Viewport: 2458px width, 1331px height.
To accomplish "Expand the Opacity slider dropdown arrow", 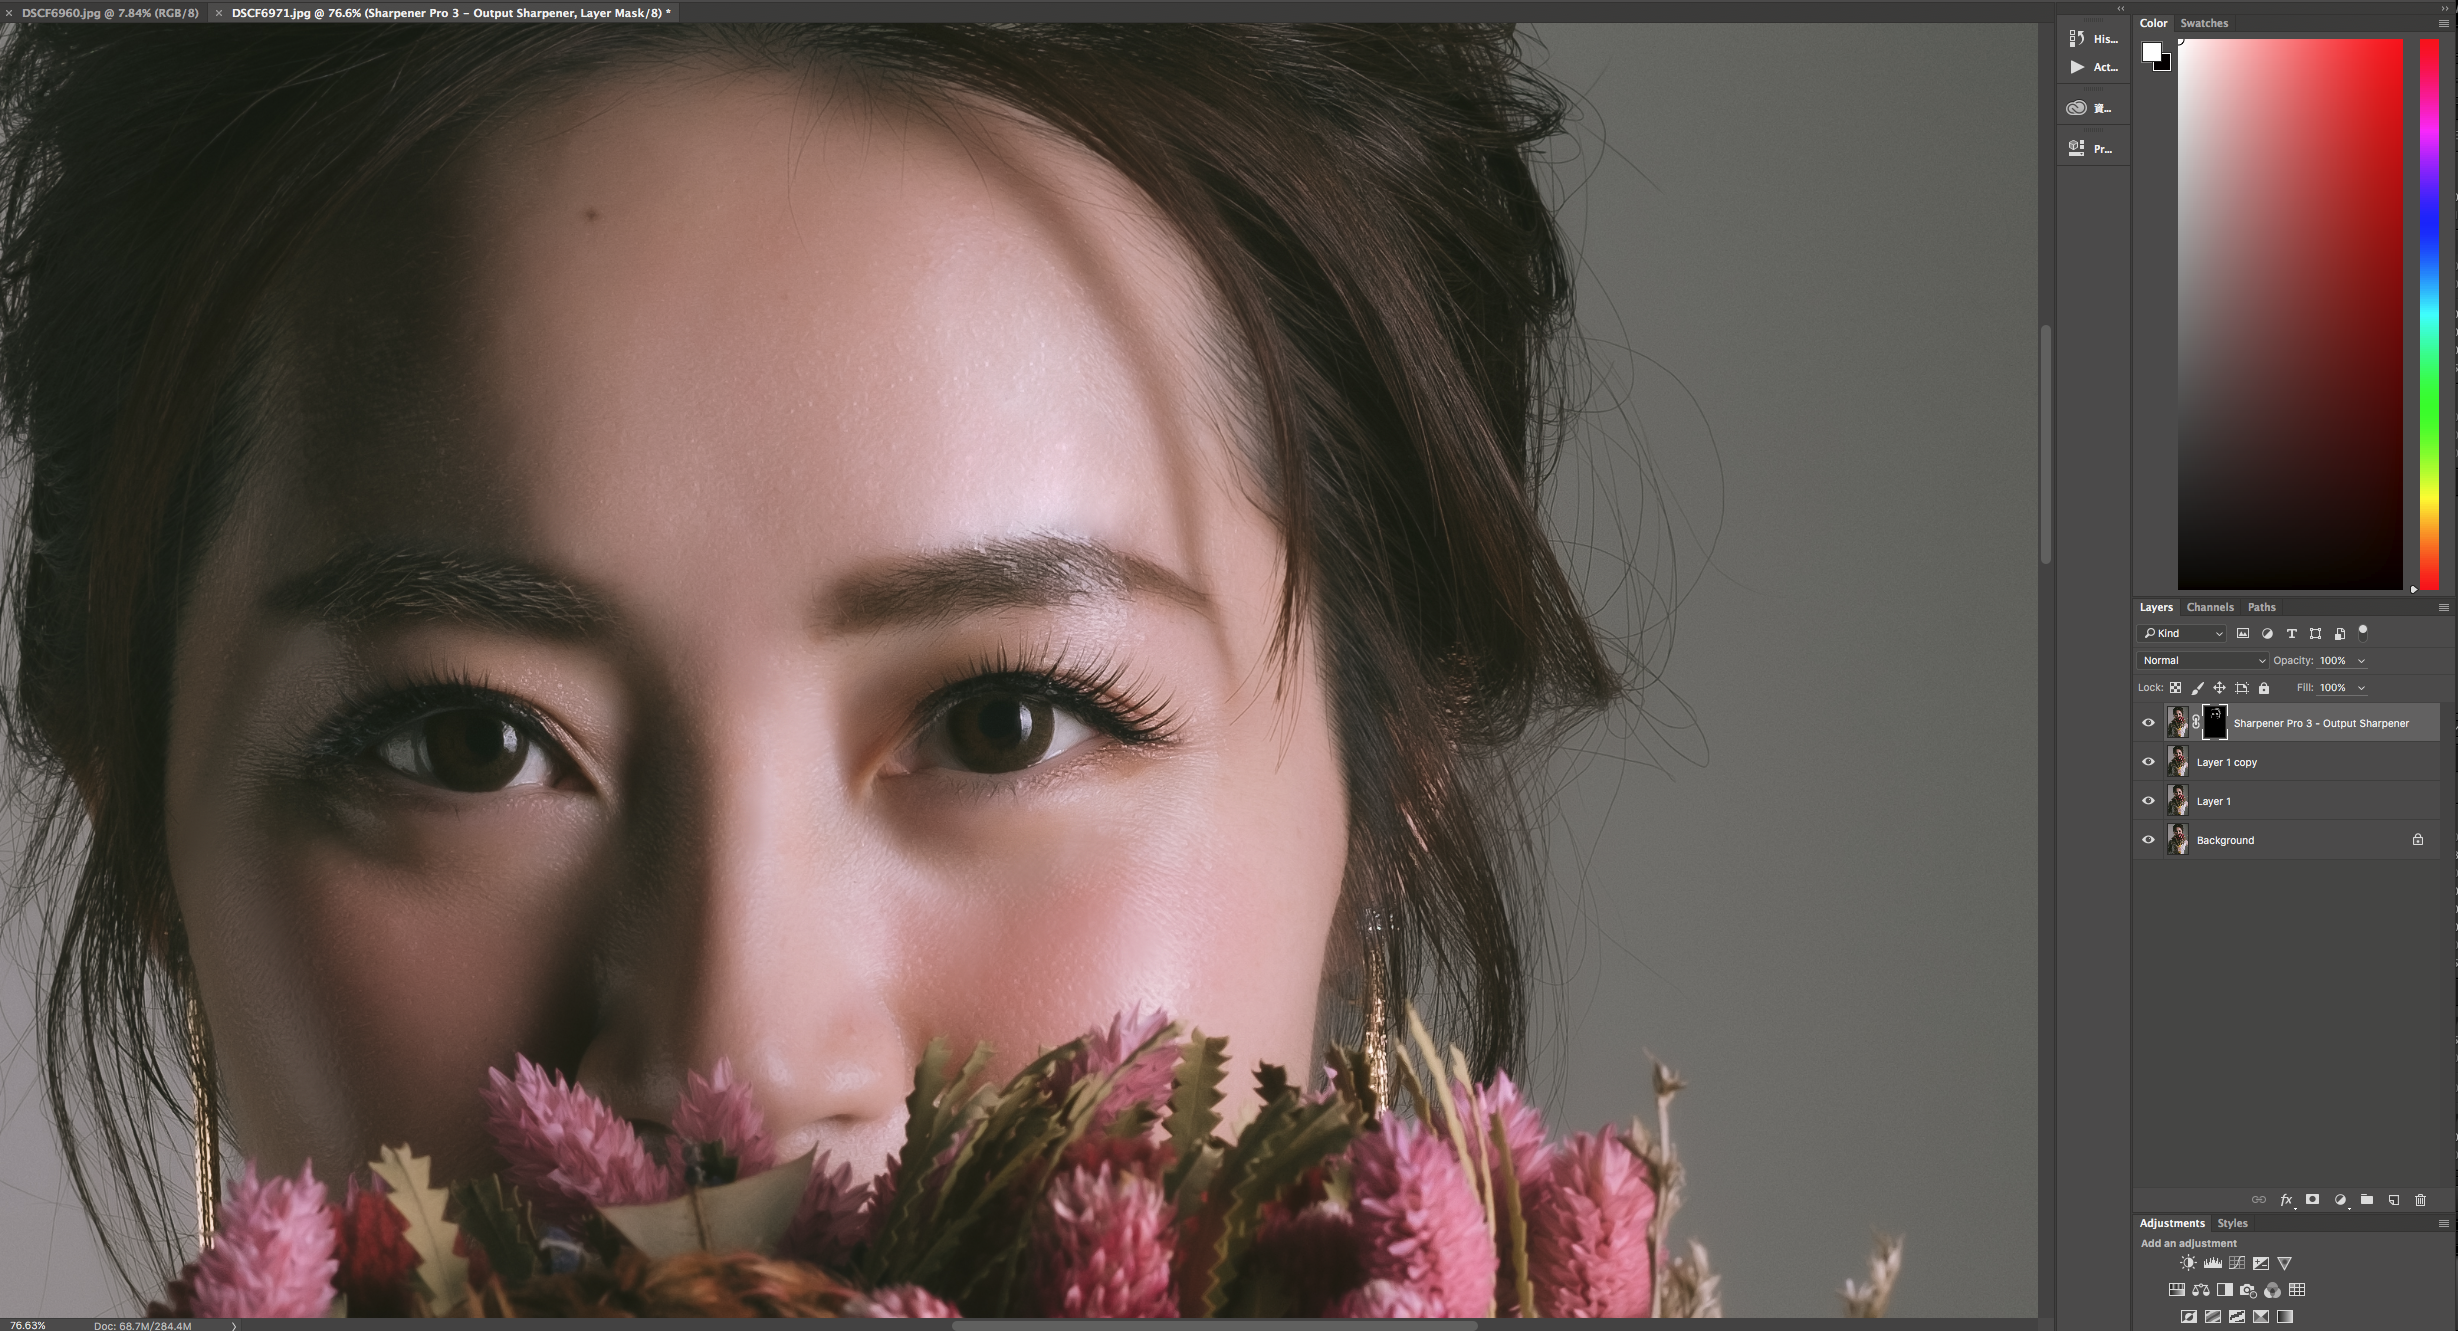I will click(x=2362, y=661).
